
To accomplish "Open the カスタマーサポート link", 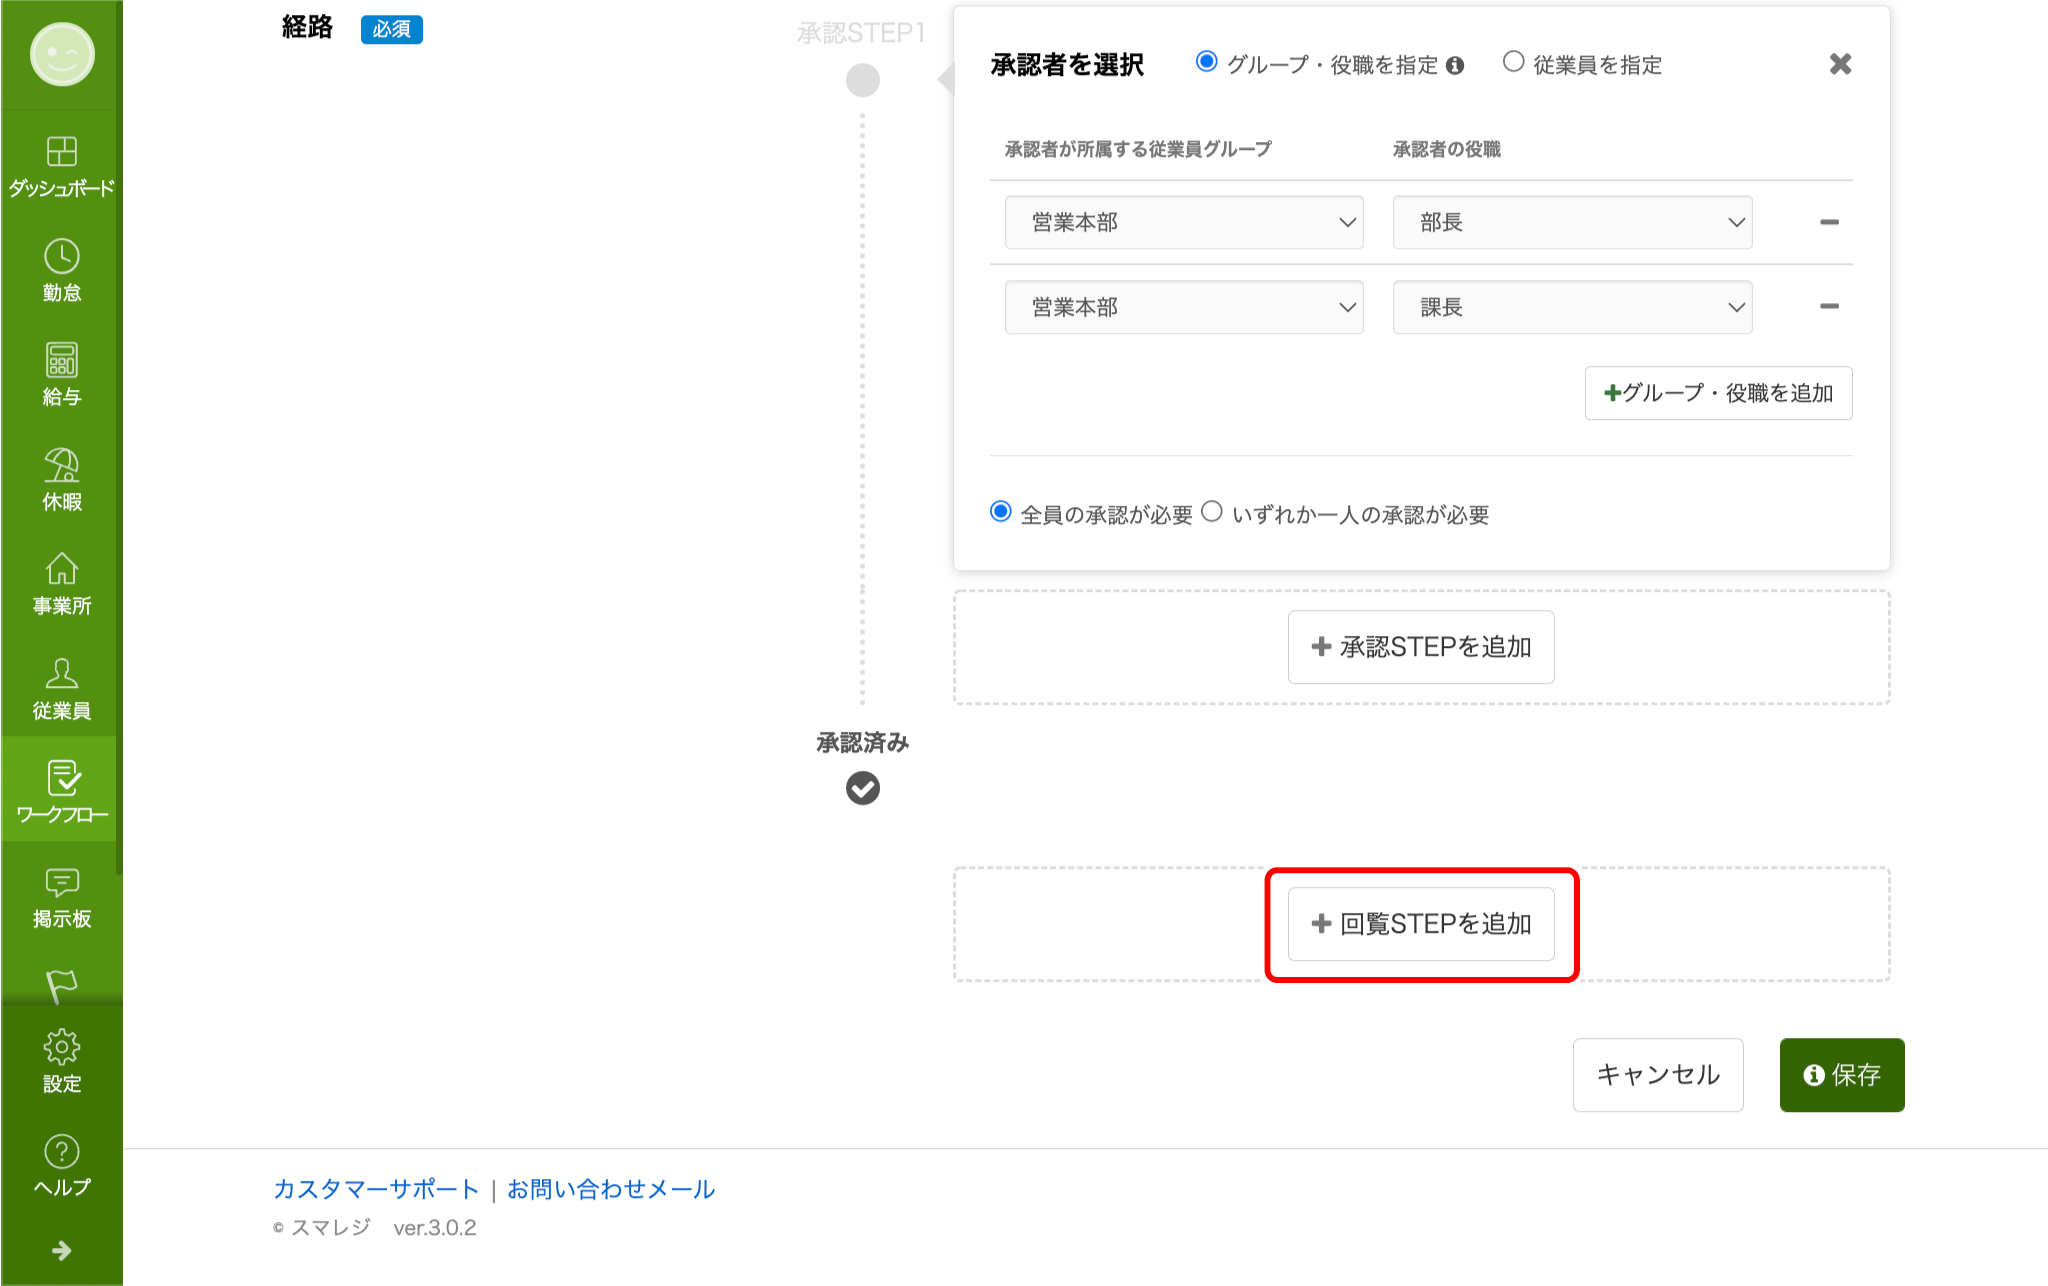I will (x=376, y=1189).
